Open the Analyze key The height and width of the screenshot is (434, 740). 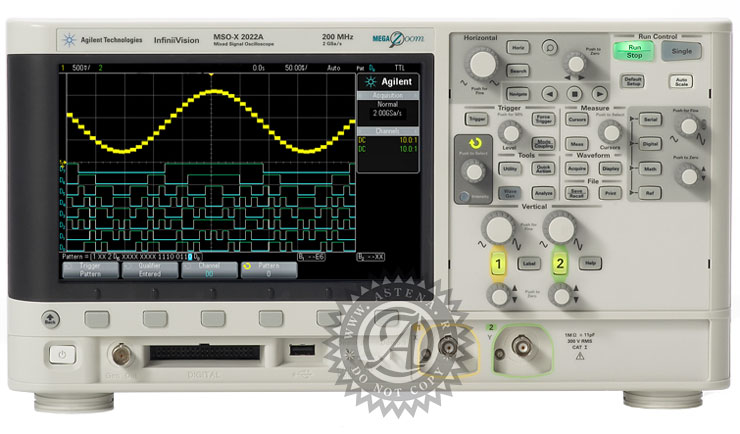click(x=543, y=192)
